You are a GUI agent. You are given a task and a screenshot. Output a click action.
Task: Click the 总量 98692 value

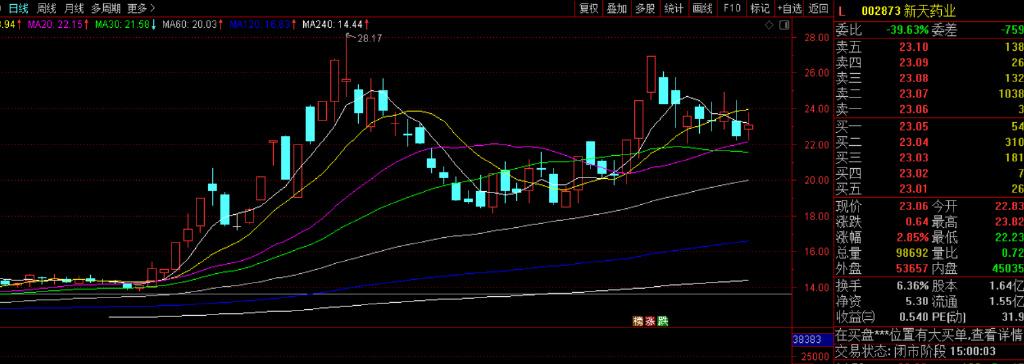coord(911,254)
